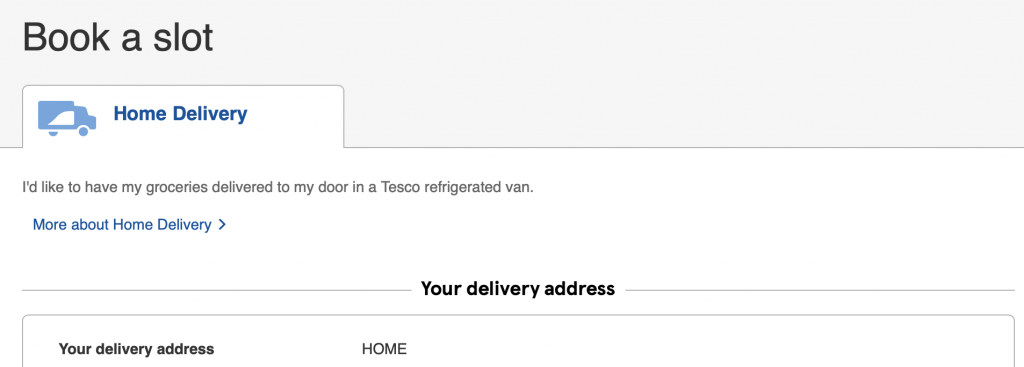
Task: Click the Tesco refrigerated van description text
Action: [278, 187]
